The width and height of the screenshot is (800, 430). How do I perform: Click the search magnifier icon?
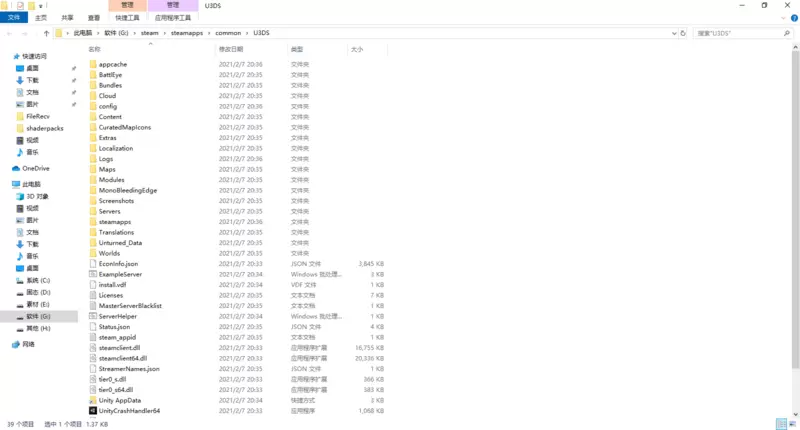point(787,33)
